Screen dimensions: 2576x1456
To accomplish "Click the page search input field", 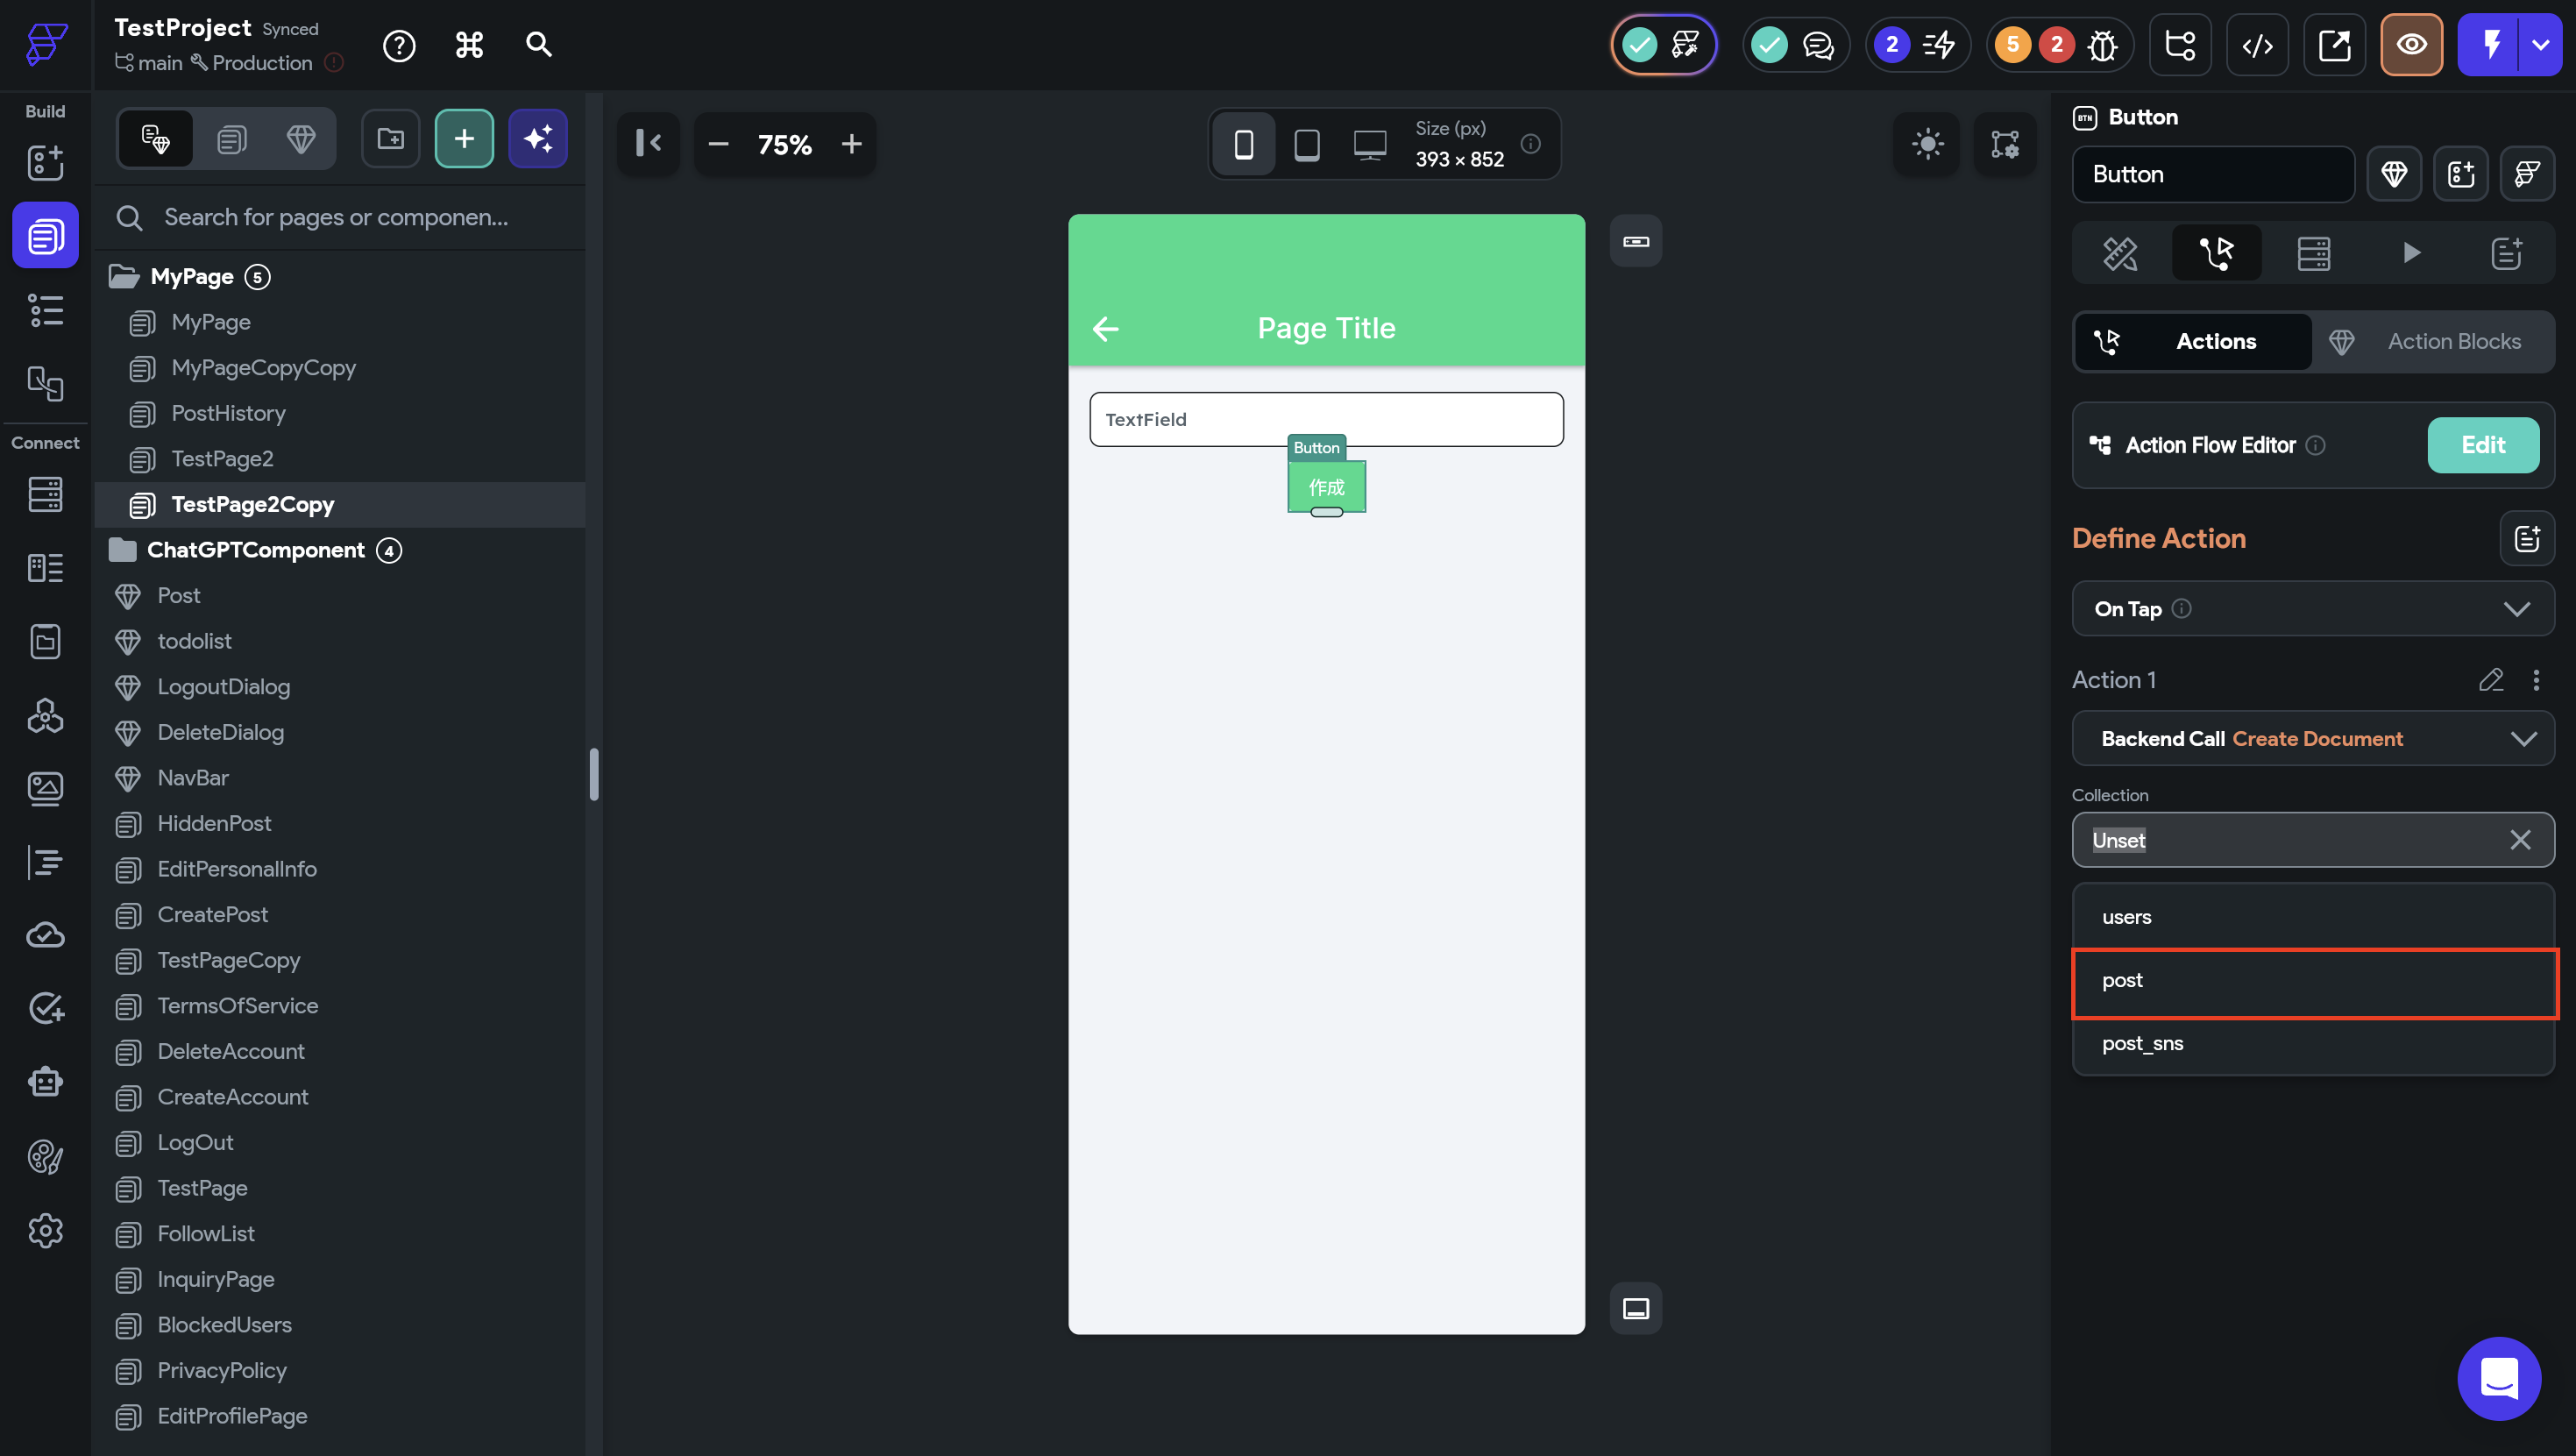I will coord(336,217).
